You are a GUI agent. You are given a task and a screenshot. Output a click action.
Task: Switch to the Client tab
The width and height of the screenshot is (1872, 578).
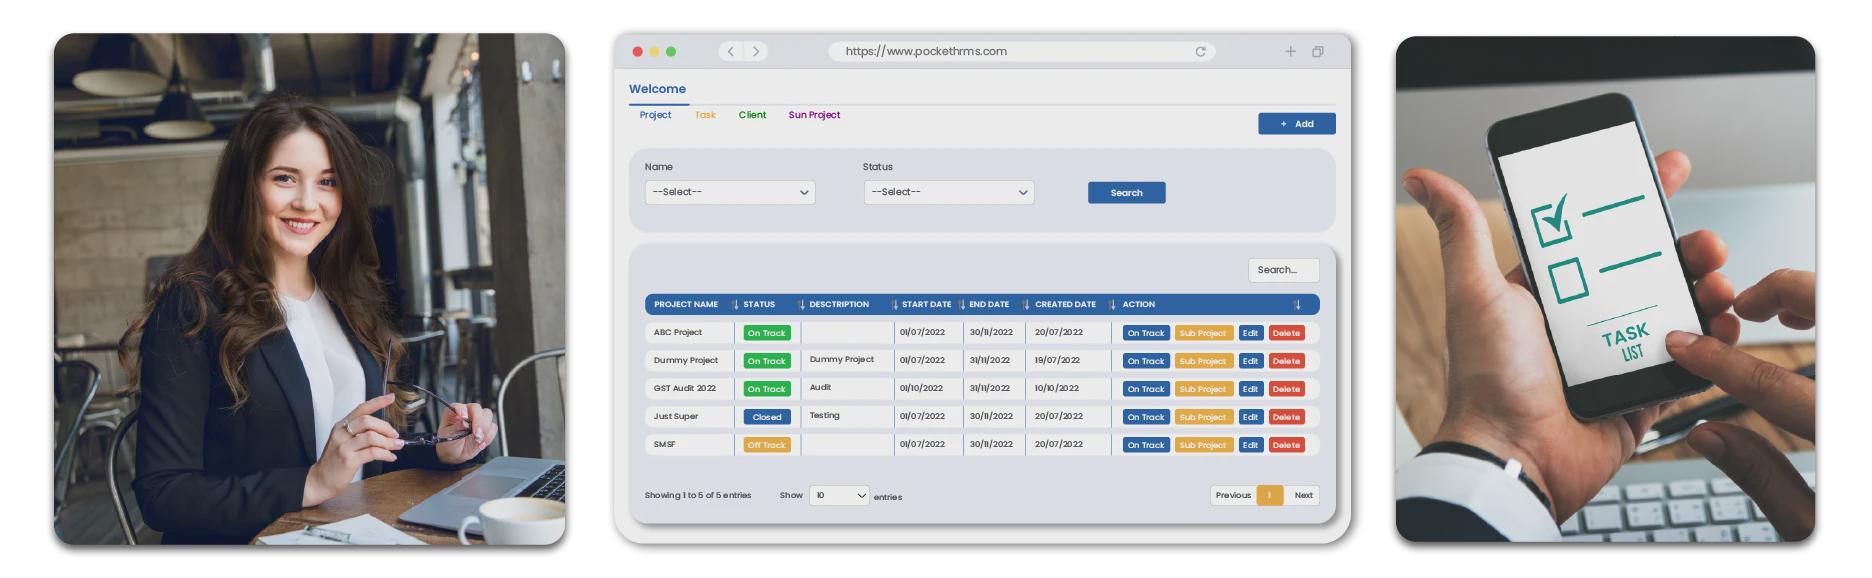pos(752,115)
